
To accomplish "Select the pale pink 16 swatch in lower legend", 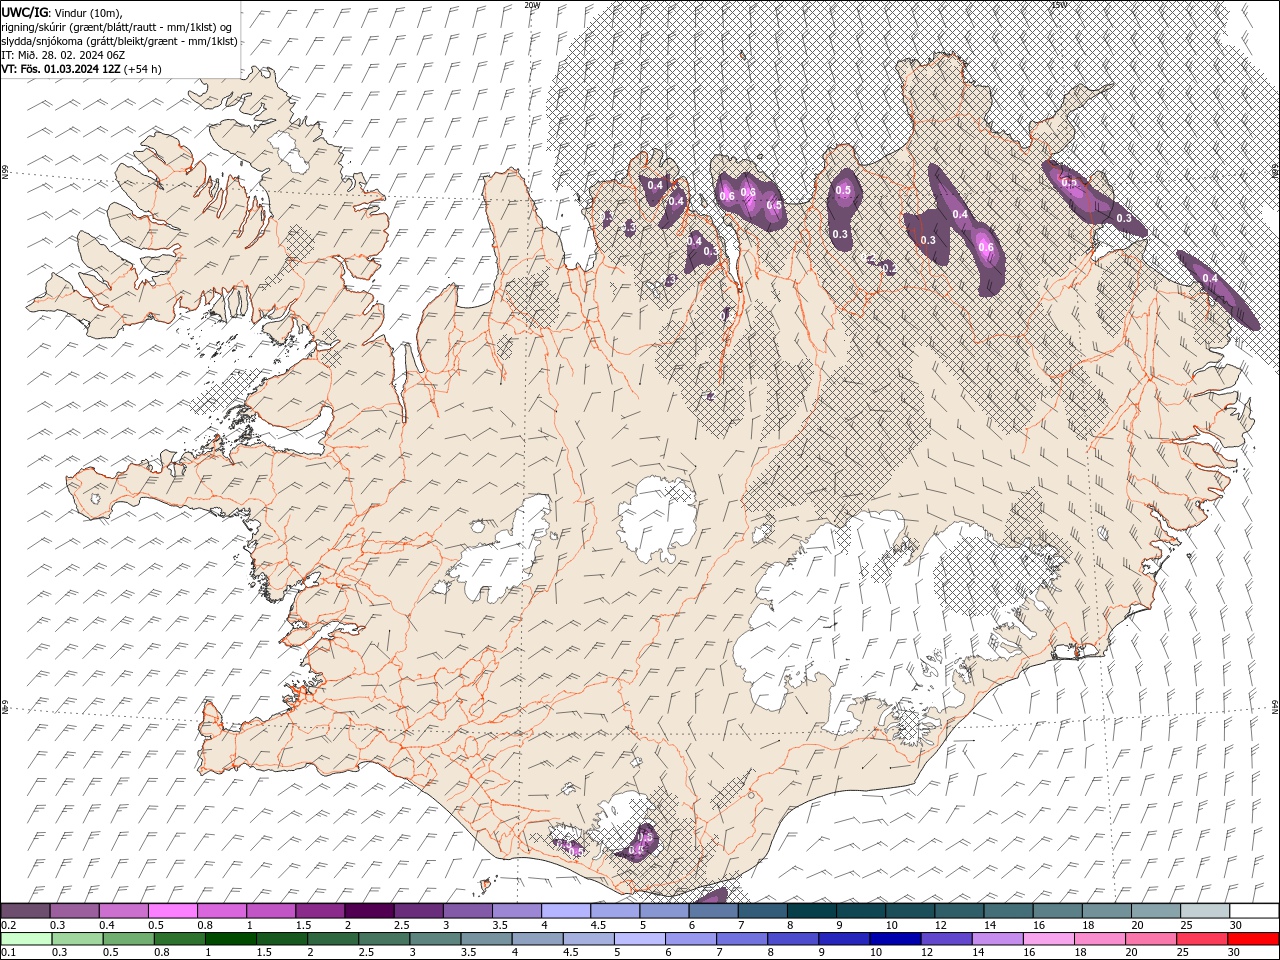I will pyautogui.click(x=1048, y=939).
